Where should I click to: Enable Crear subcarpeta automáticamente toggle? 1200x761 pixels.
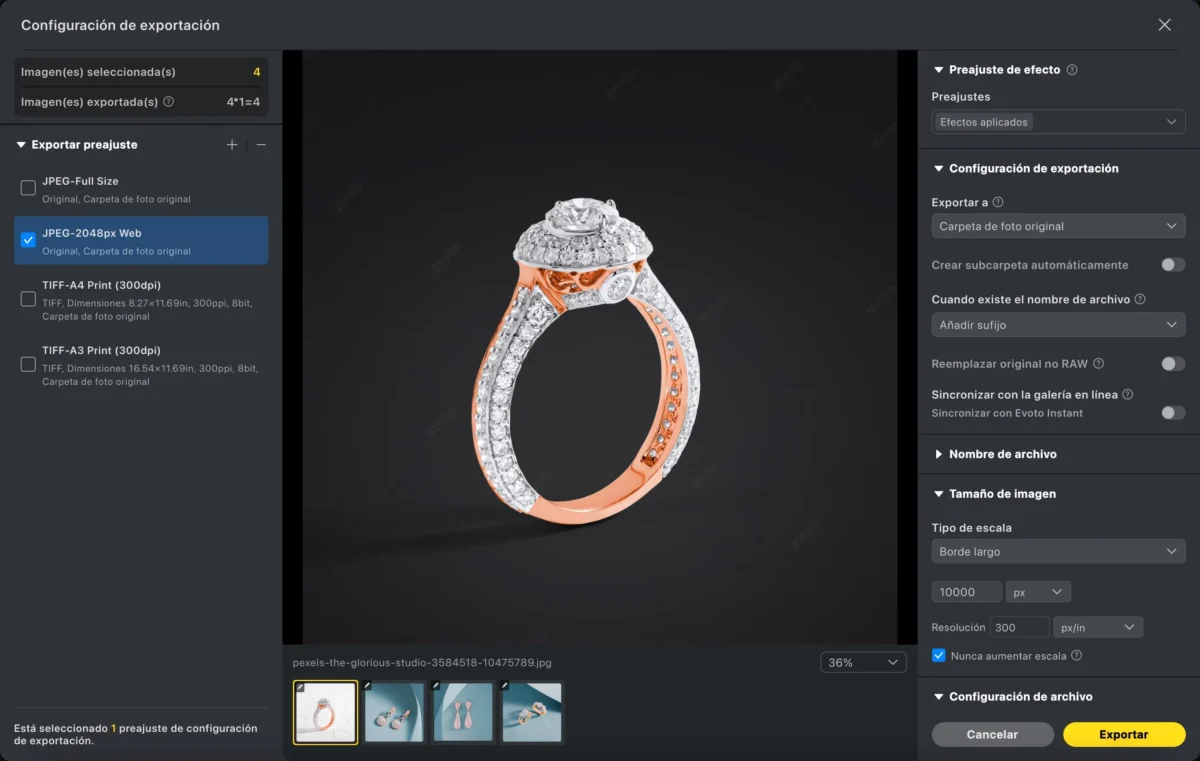tap(1173, 265)
